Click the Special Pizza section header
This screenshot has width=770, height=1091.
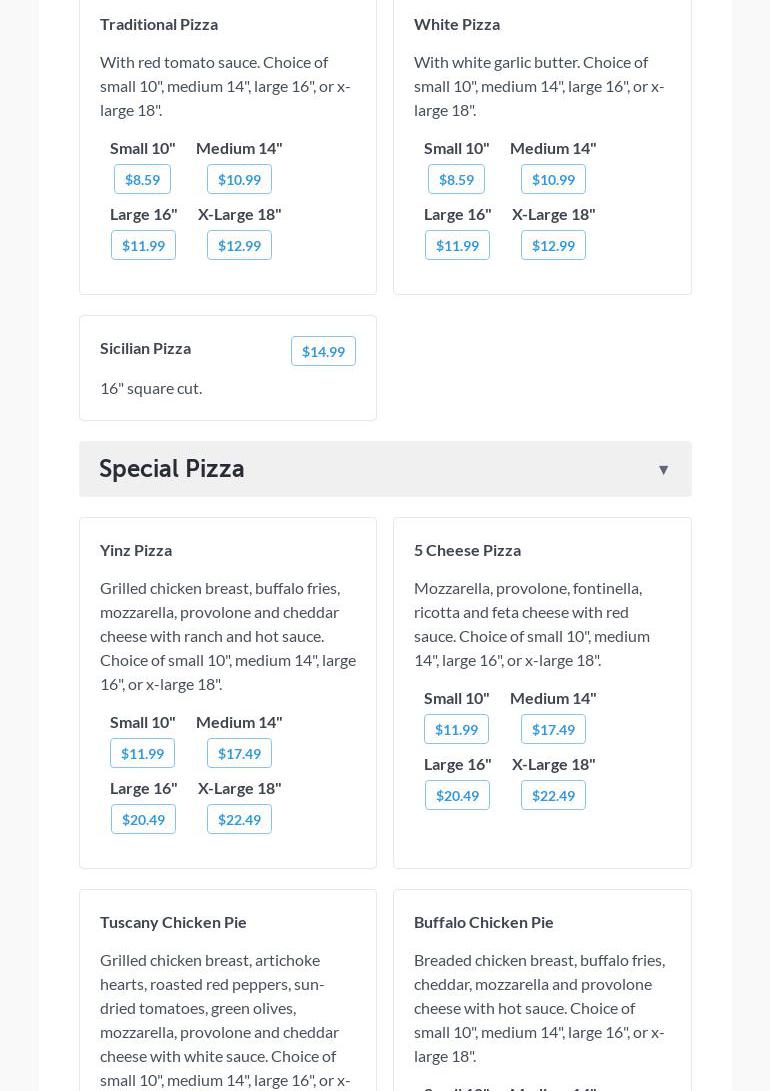click(172, 469)
